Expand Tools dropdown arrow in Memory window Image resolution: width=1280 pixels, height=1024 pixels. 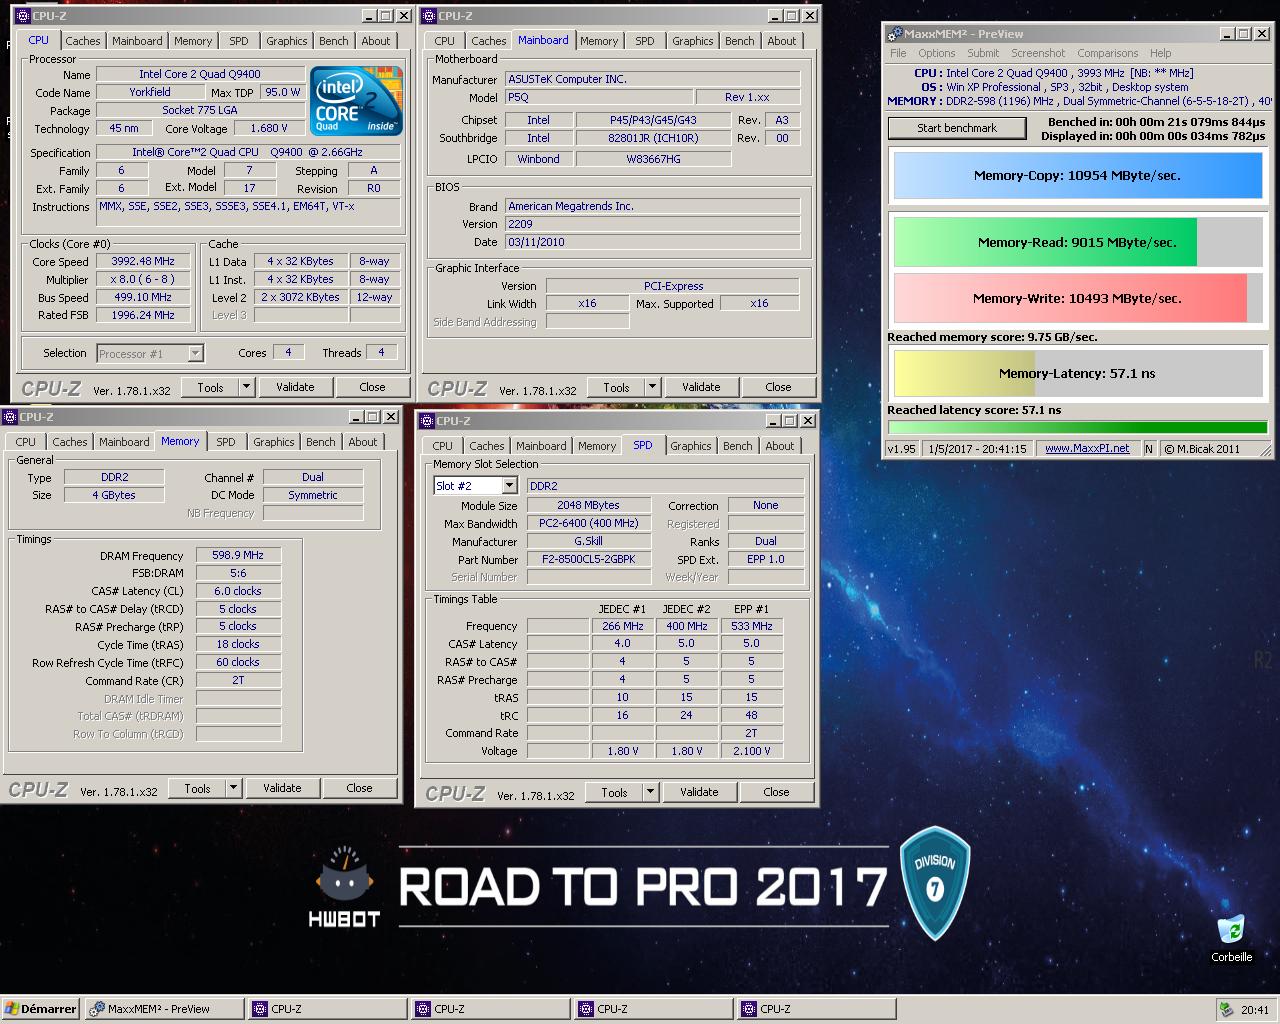pos(233,788)
